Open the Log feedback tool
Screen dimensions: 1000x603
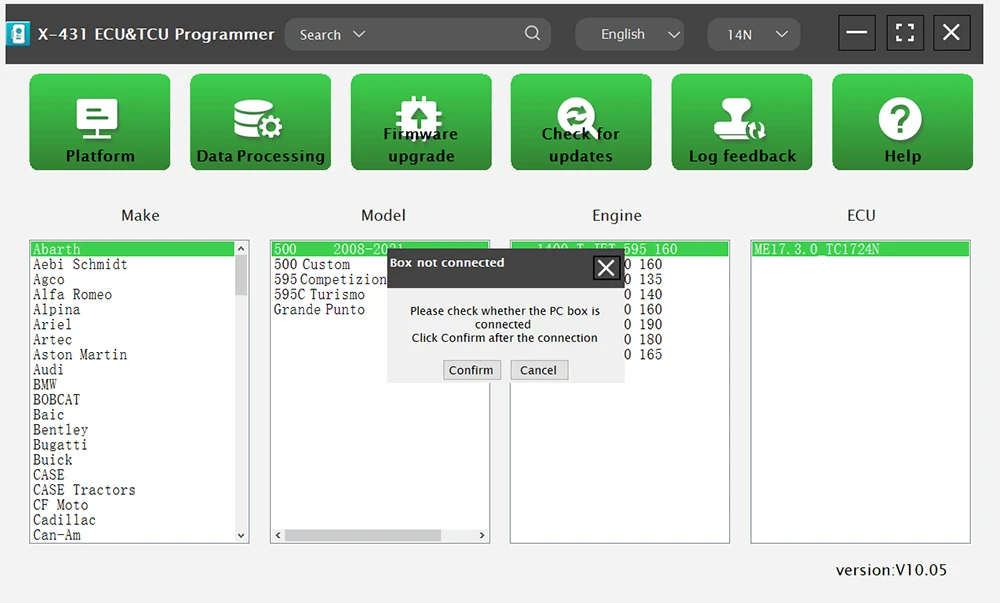742,122
